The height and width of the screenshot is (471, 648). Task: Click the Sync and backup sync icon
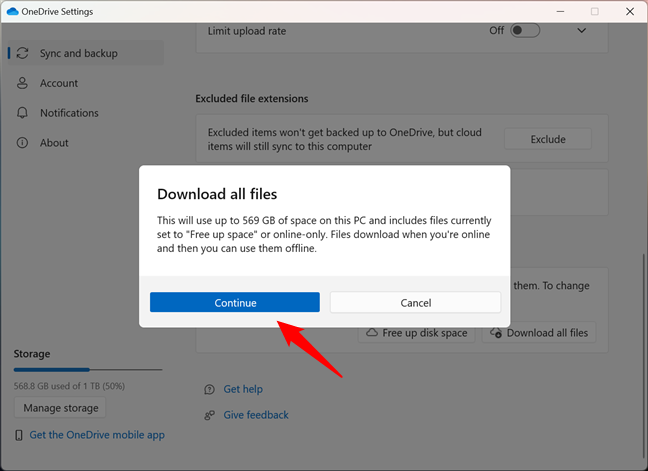coord(22,53)
